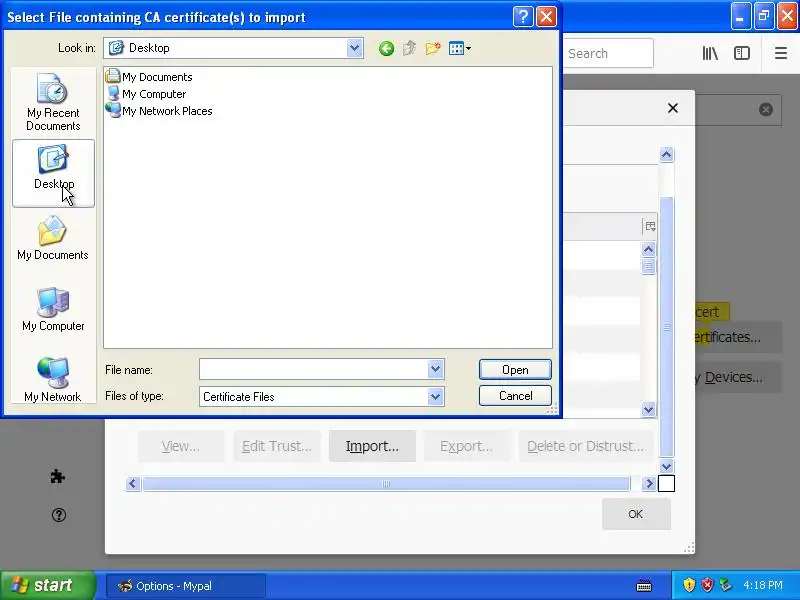Image resolution: width=800 pixels, height=600 pixels.
Task: Open Mypal hamburger menu
Action: (x=781, y=53)
